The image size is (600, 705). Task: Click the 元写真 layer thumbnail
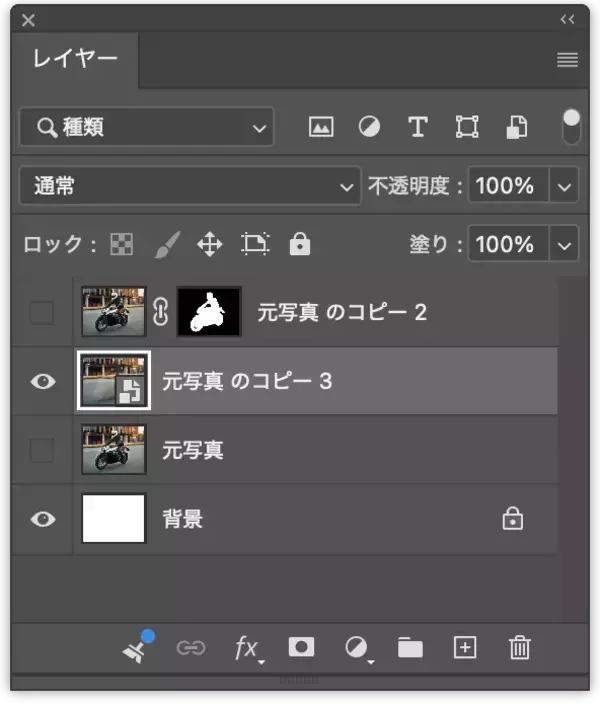pyautogui.click(x=113, y=449)
